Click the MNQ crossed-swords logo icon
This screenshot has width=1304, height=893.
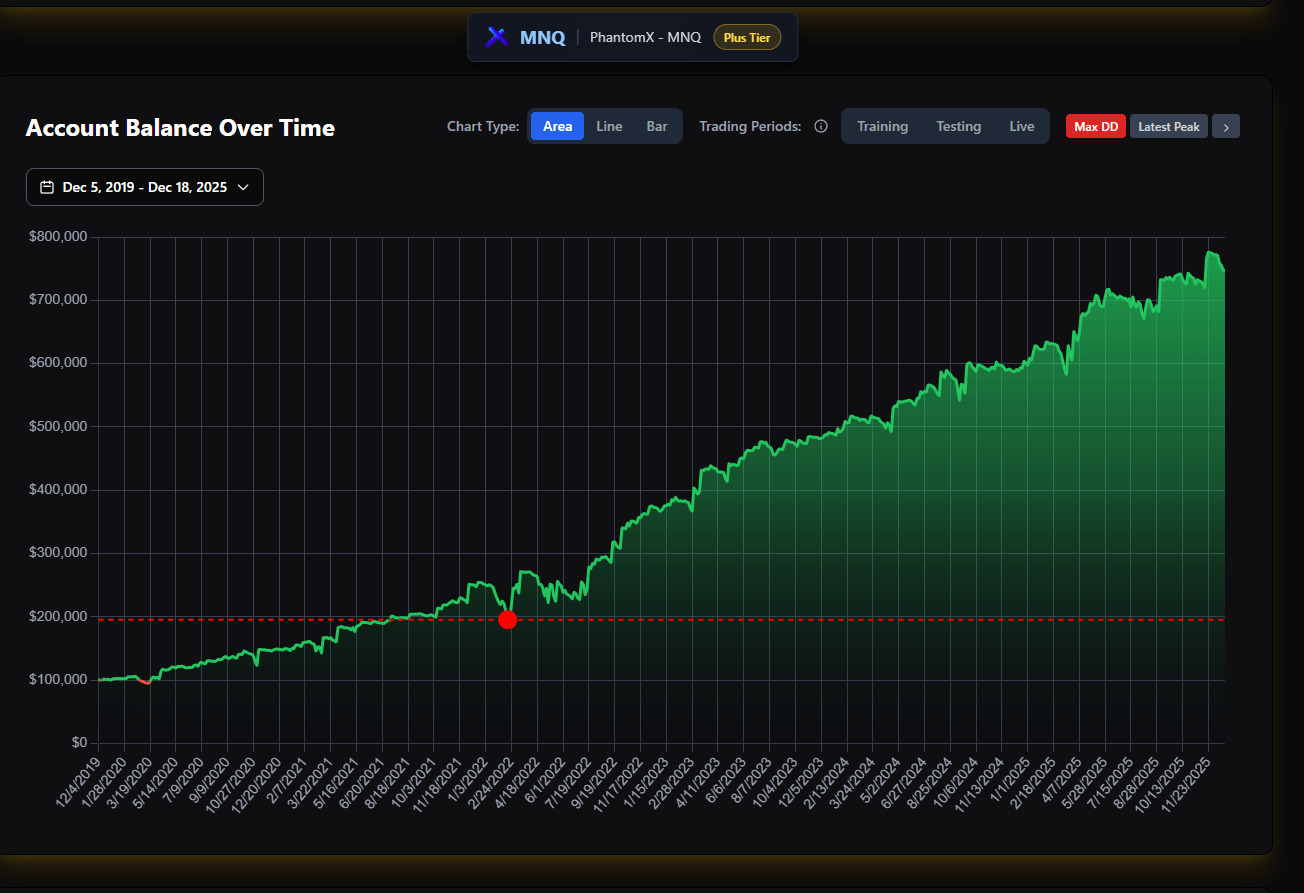497,37
